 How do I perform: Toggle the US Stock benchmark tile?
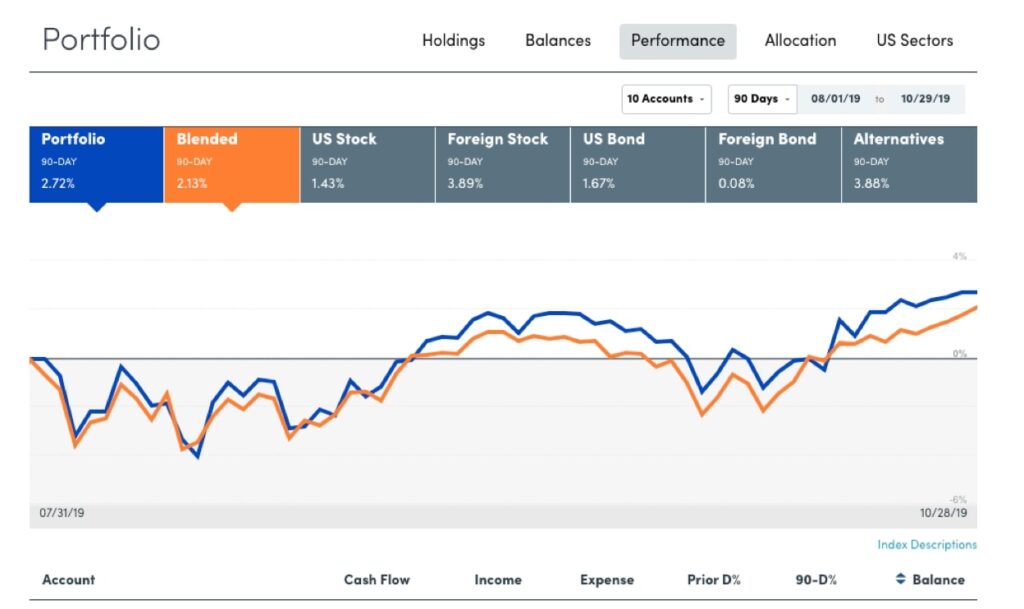pyautogui.click(x=367, y=164)
